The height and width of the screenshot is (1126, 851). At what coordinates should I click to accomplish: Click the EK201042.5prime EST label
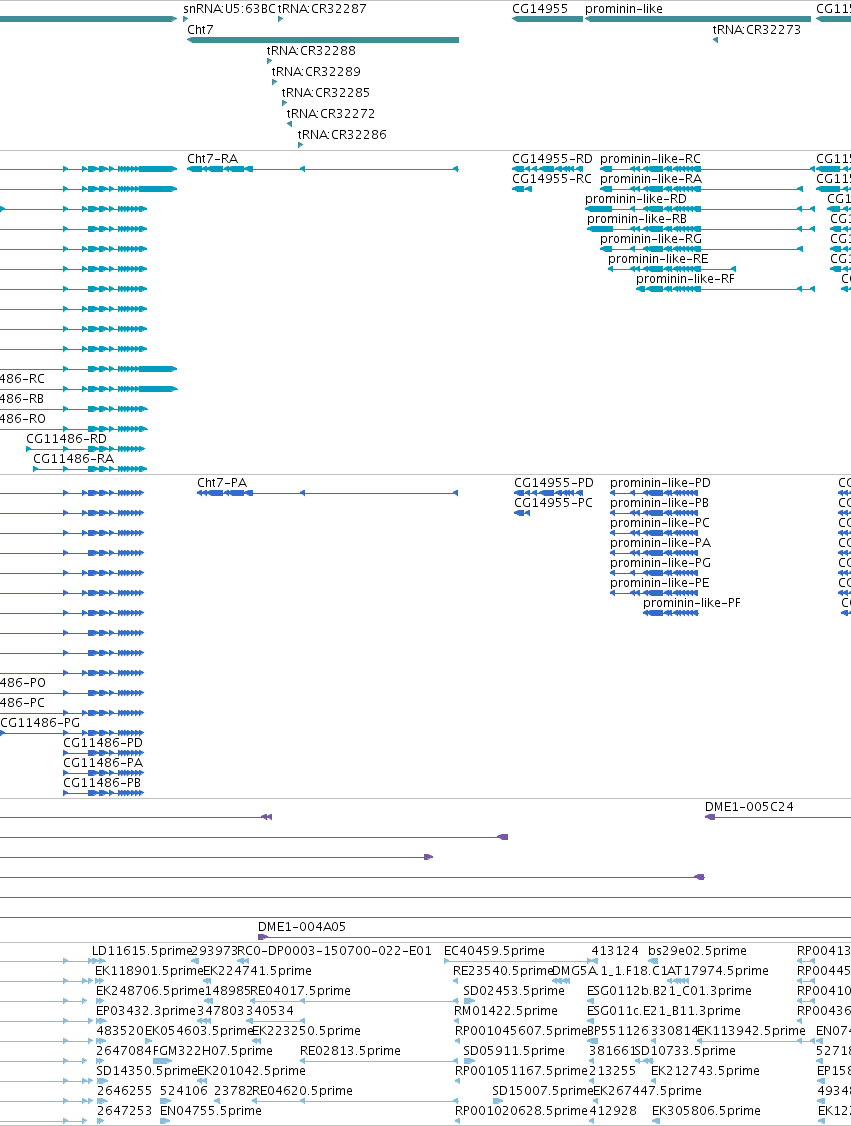[251, 1070]
